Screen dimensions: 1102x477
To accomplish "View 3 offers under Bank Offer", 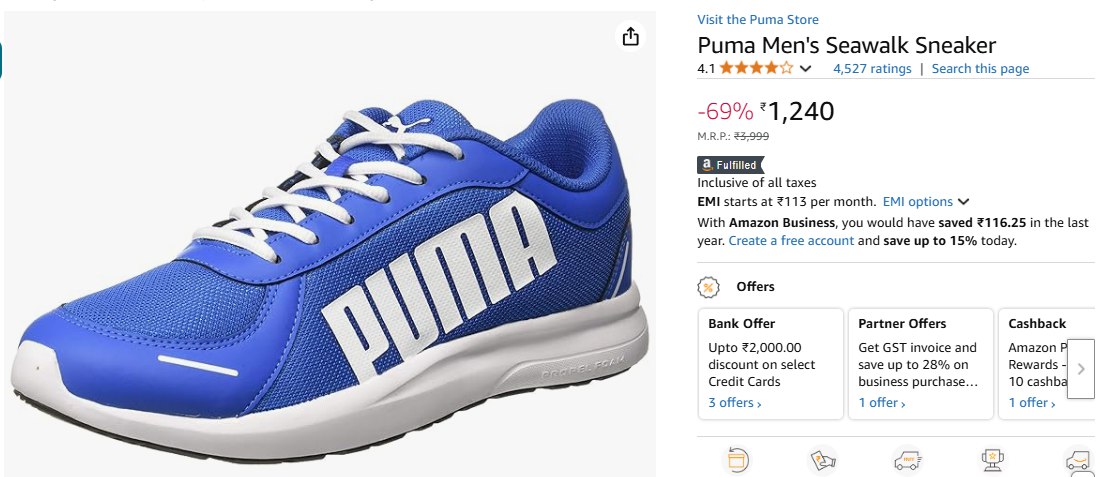I will click(x=734, y=403).
